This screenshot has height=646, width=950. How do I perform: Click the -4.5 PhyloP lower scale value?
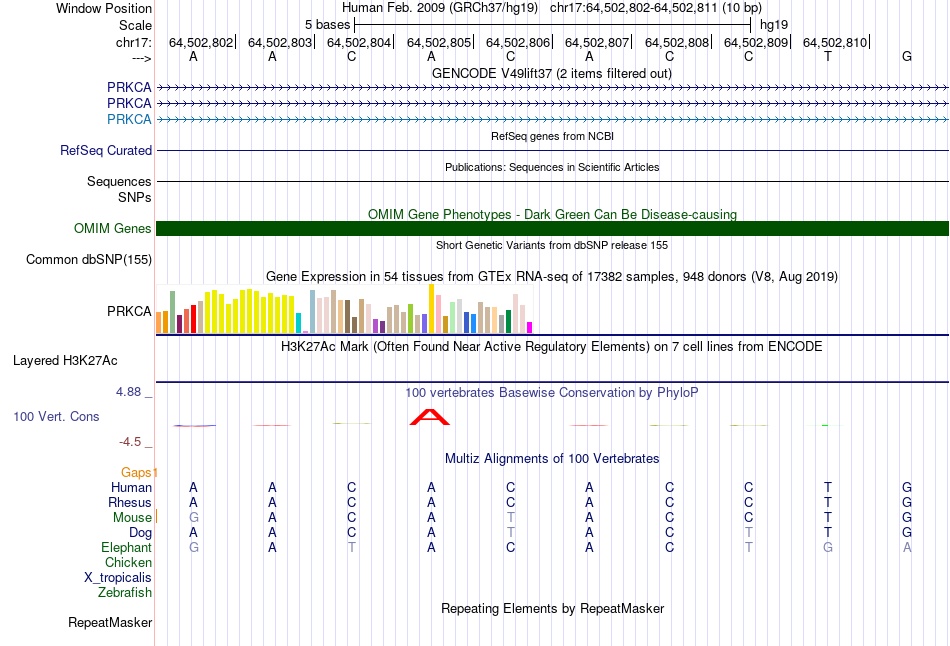(130, 442)
